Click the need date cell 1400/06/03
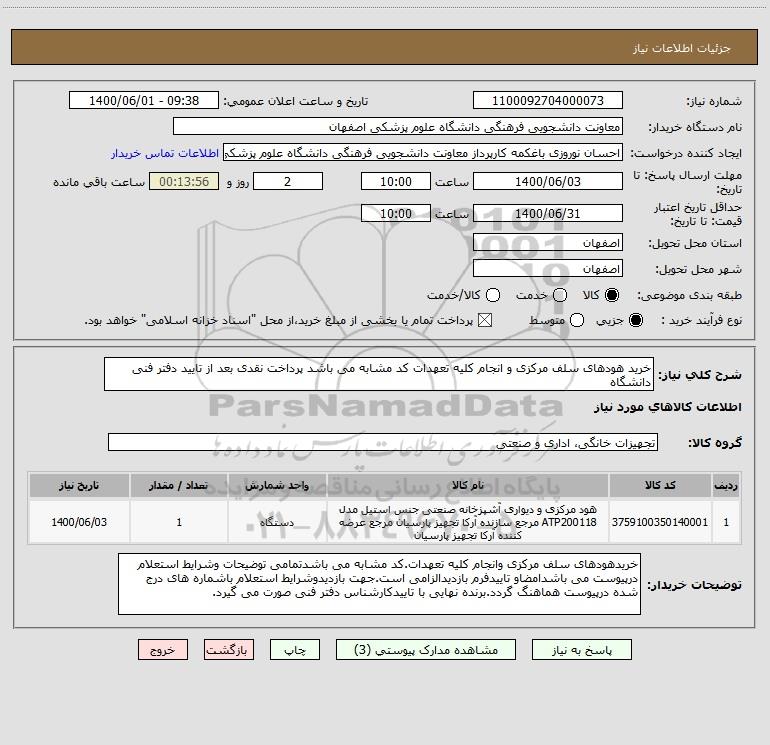The height and width of the screenshot is (745, 770). pyautogui.click(x=79, y=522)
